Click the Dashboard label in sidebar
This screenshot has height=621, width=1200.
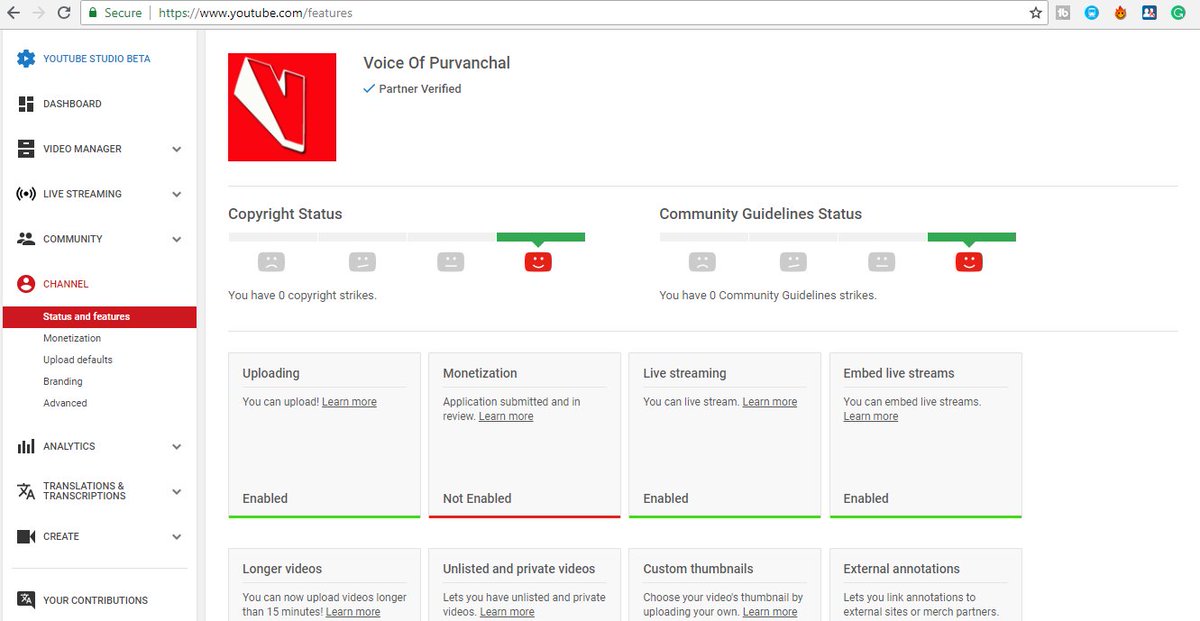72,104
